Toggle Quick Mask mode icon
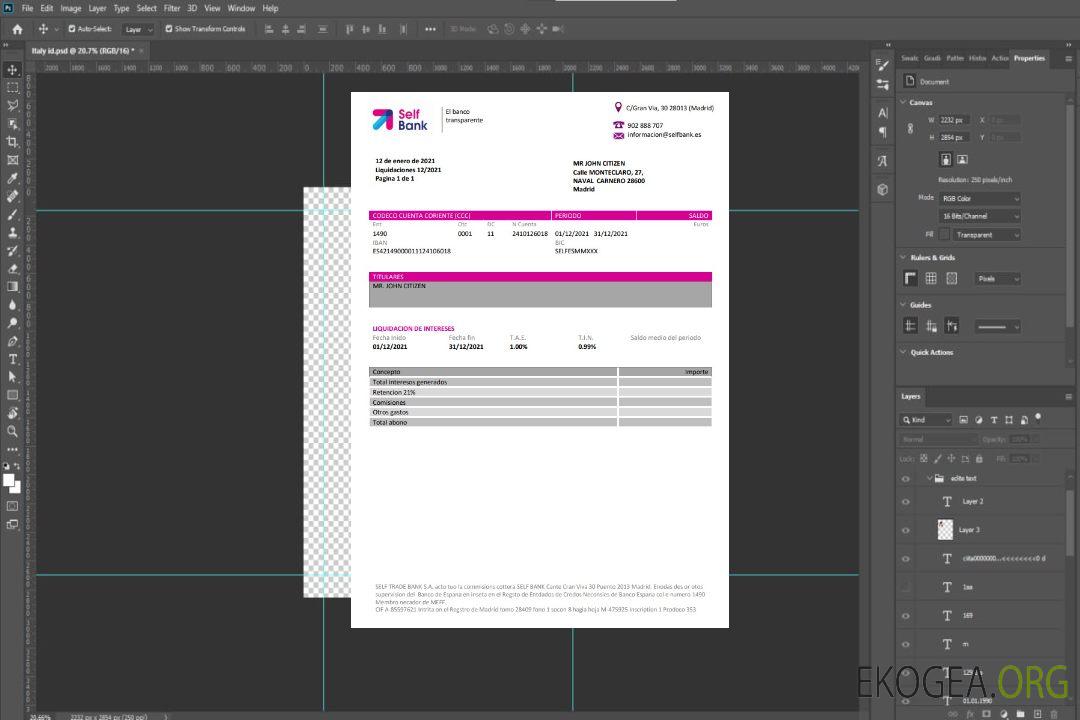1080x720 pixels. (x=12, y=506)
